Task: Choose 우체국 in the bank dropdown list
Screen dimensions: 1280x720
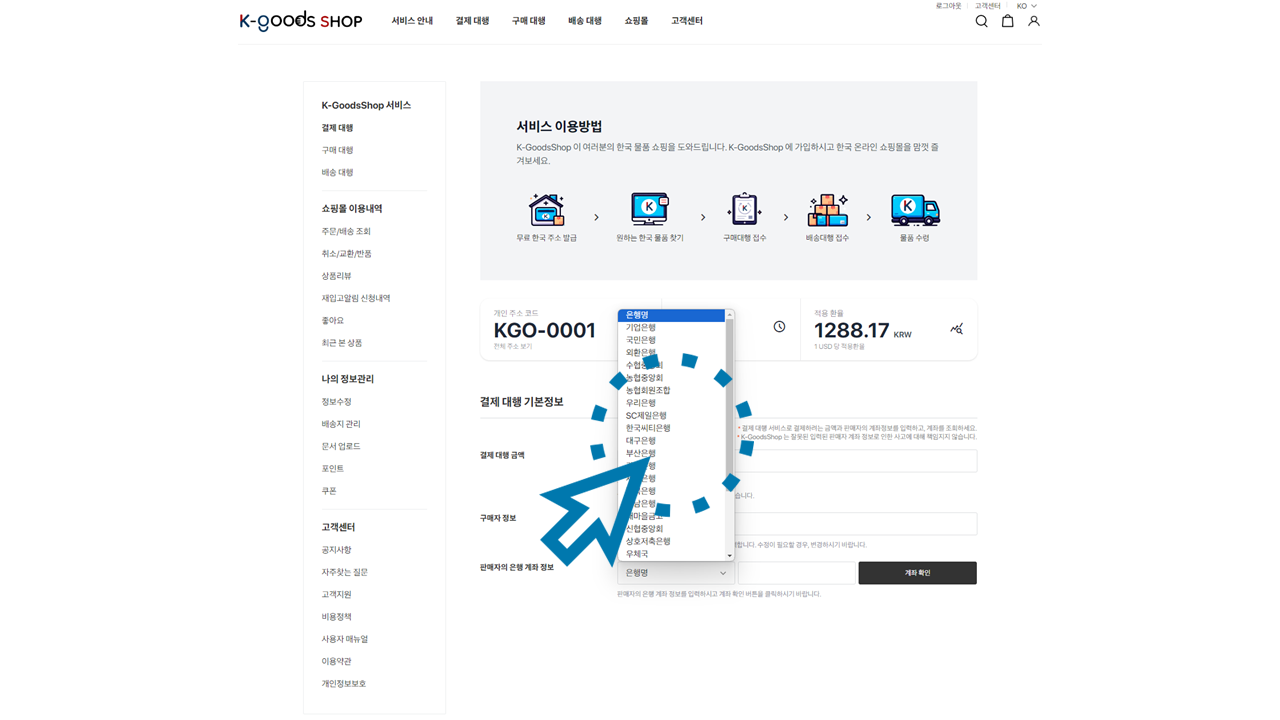Action: pos(637,554)
